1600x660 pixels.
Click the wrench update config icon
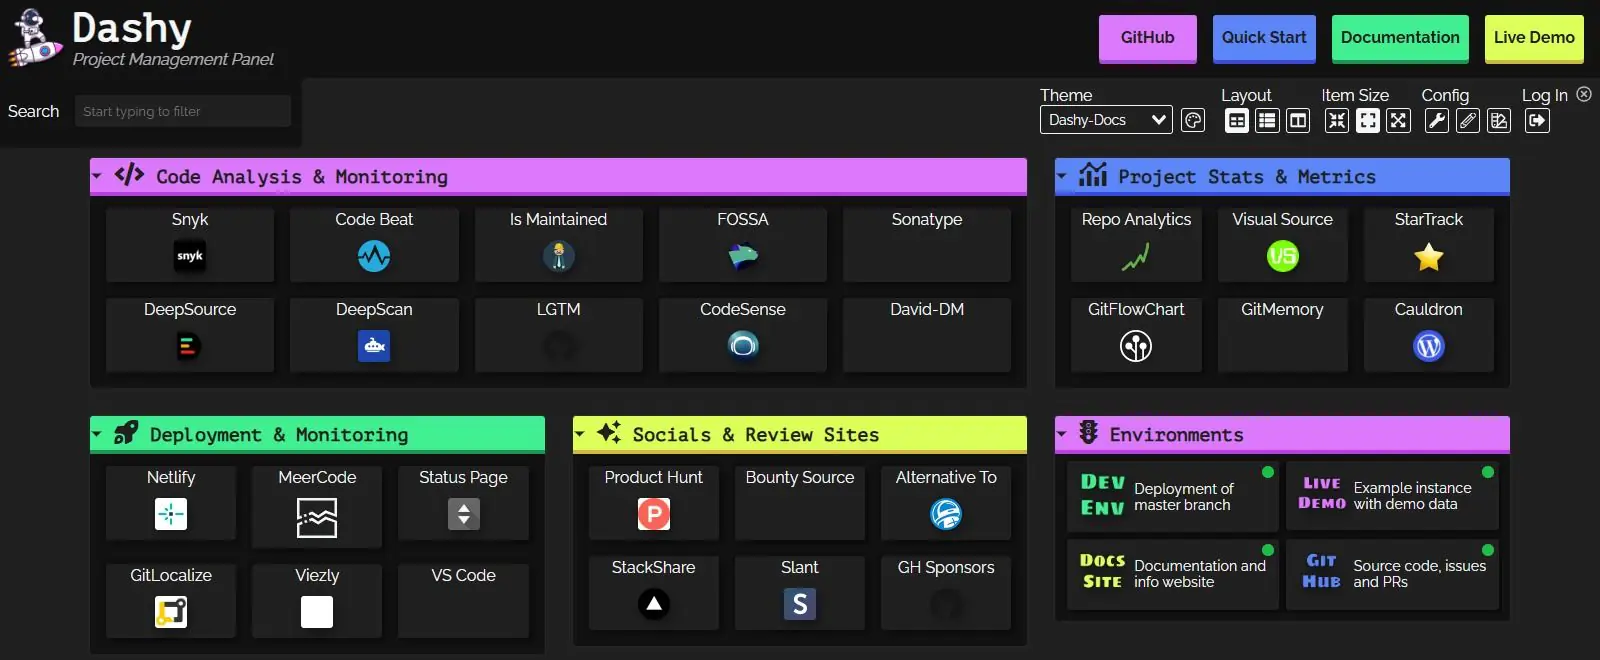coord(1437,121)
